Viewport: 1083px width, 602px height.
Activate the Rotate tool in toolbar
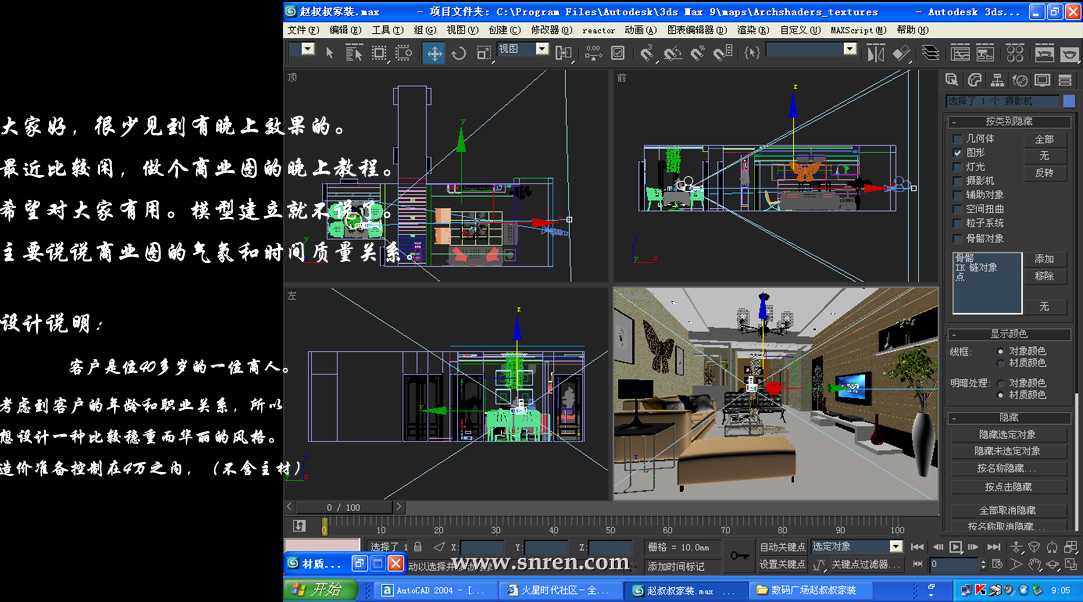pos(459,53)
